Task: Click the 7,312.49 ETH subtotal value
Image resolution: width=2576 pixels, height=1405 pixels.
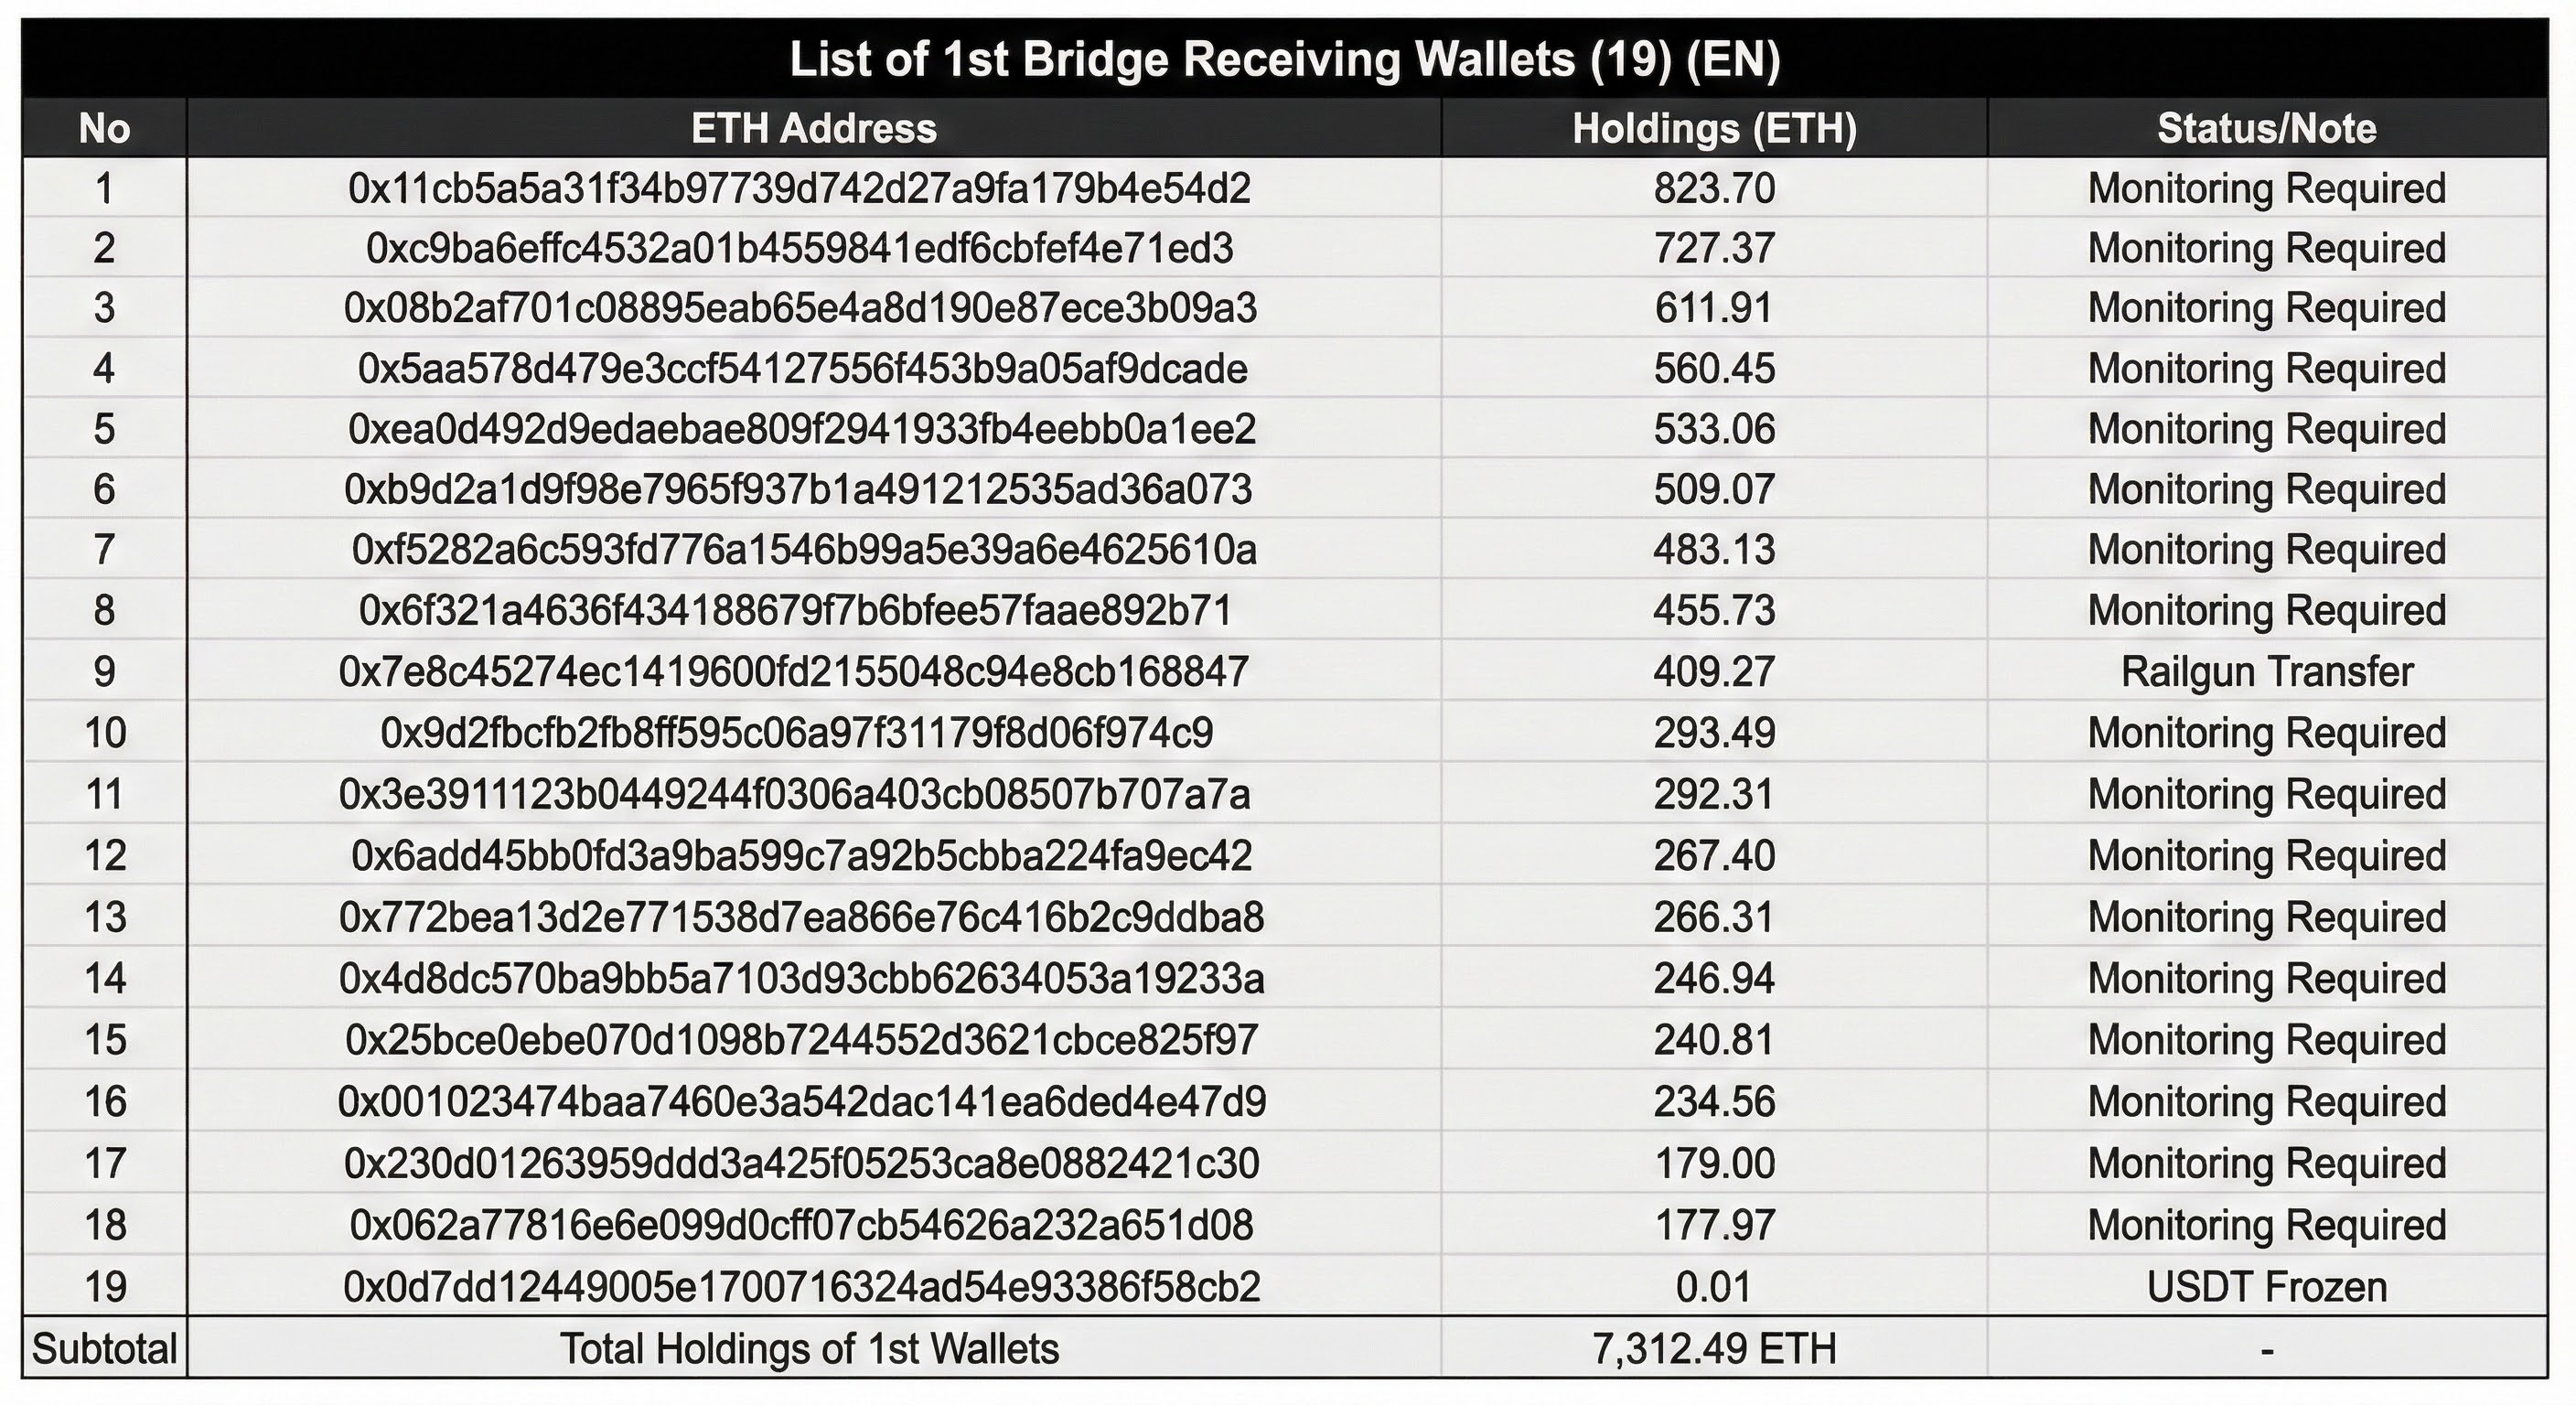Action: tap(1714, 1349)
